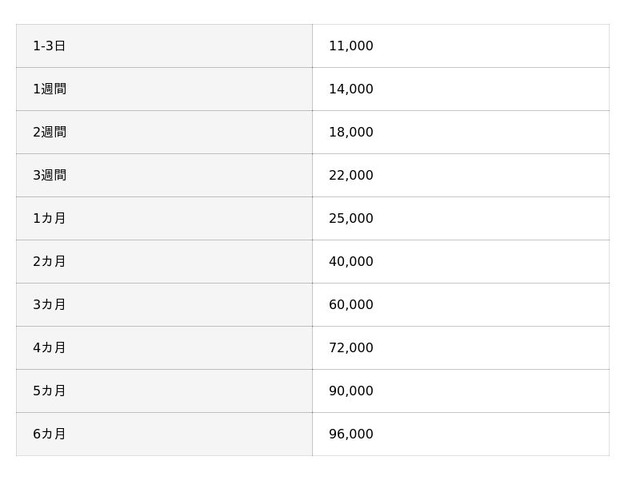
Task: Click the 5カ月 row label
Action: pos(50,391)
